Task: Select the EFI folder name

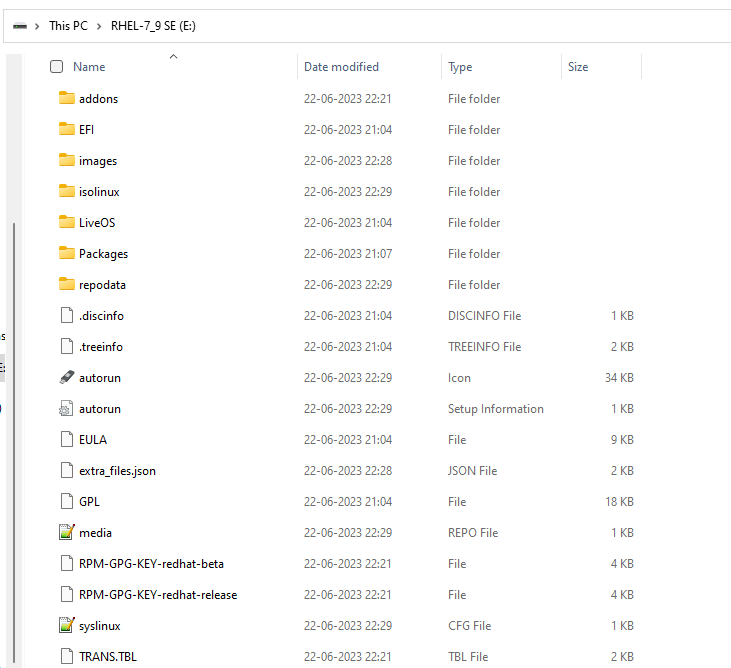Action: pyautogui.click(x=86, y=130)
